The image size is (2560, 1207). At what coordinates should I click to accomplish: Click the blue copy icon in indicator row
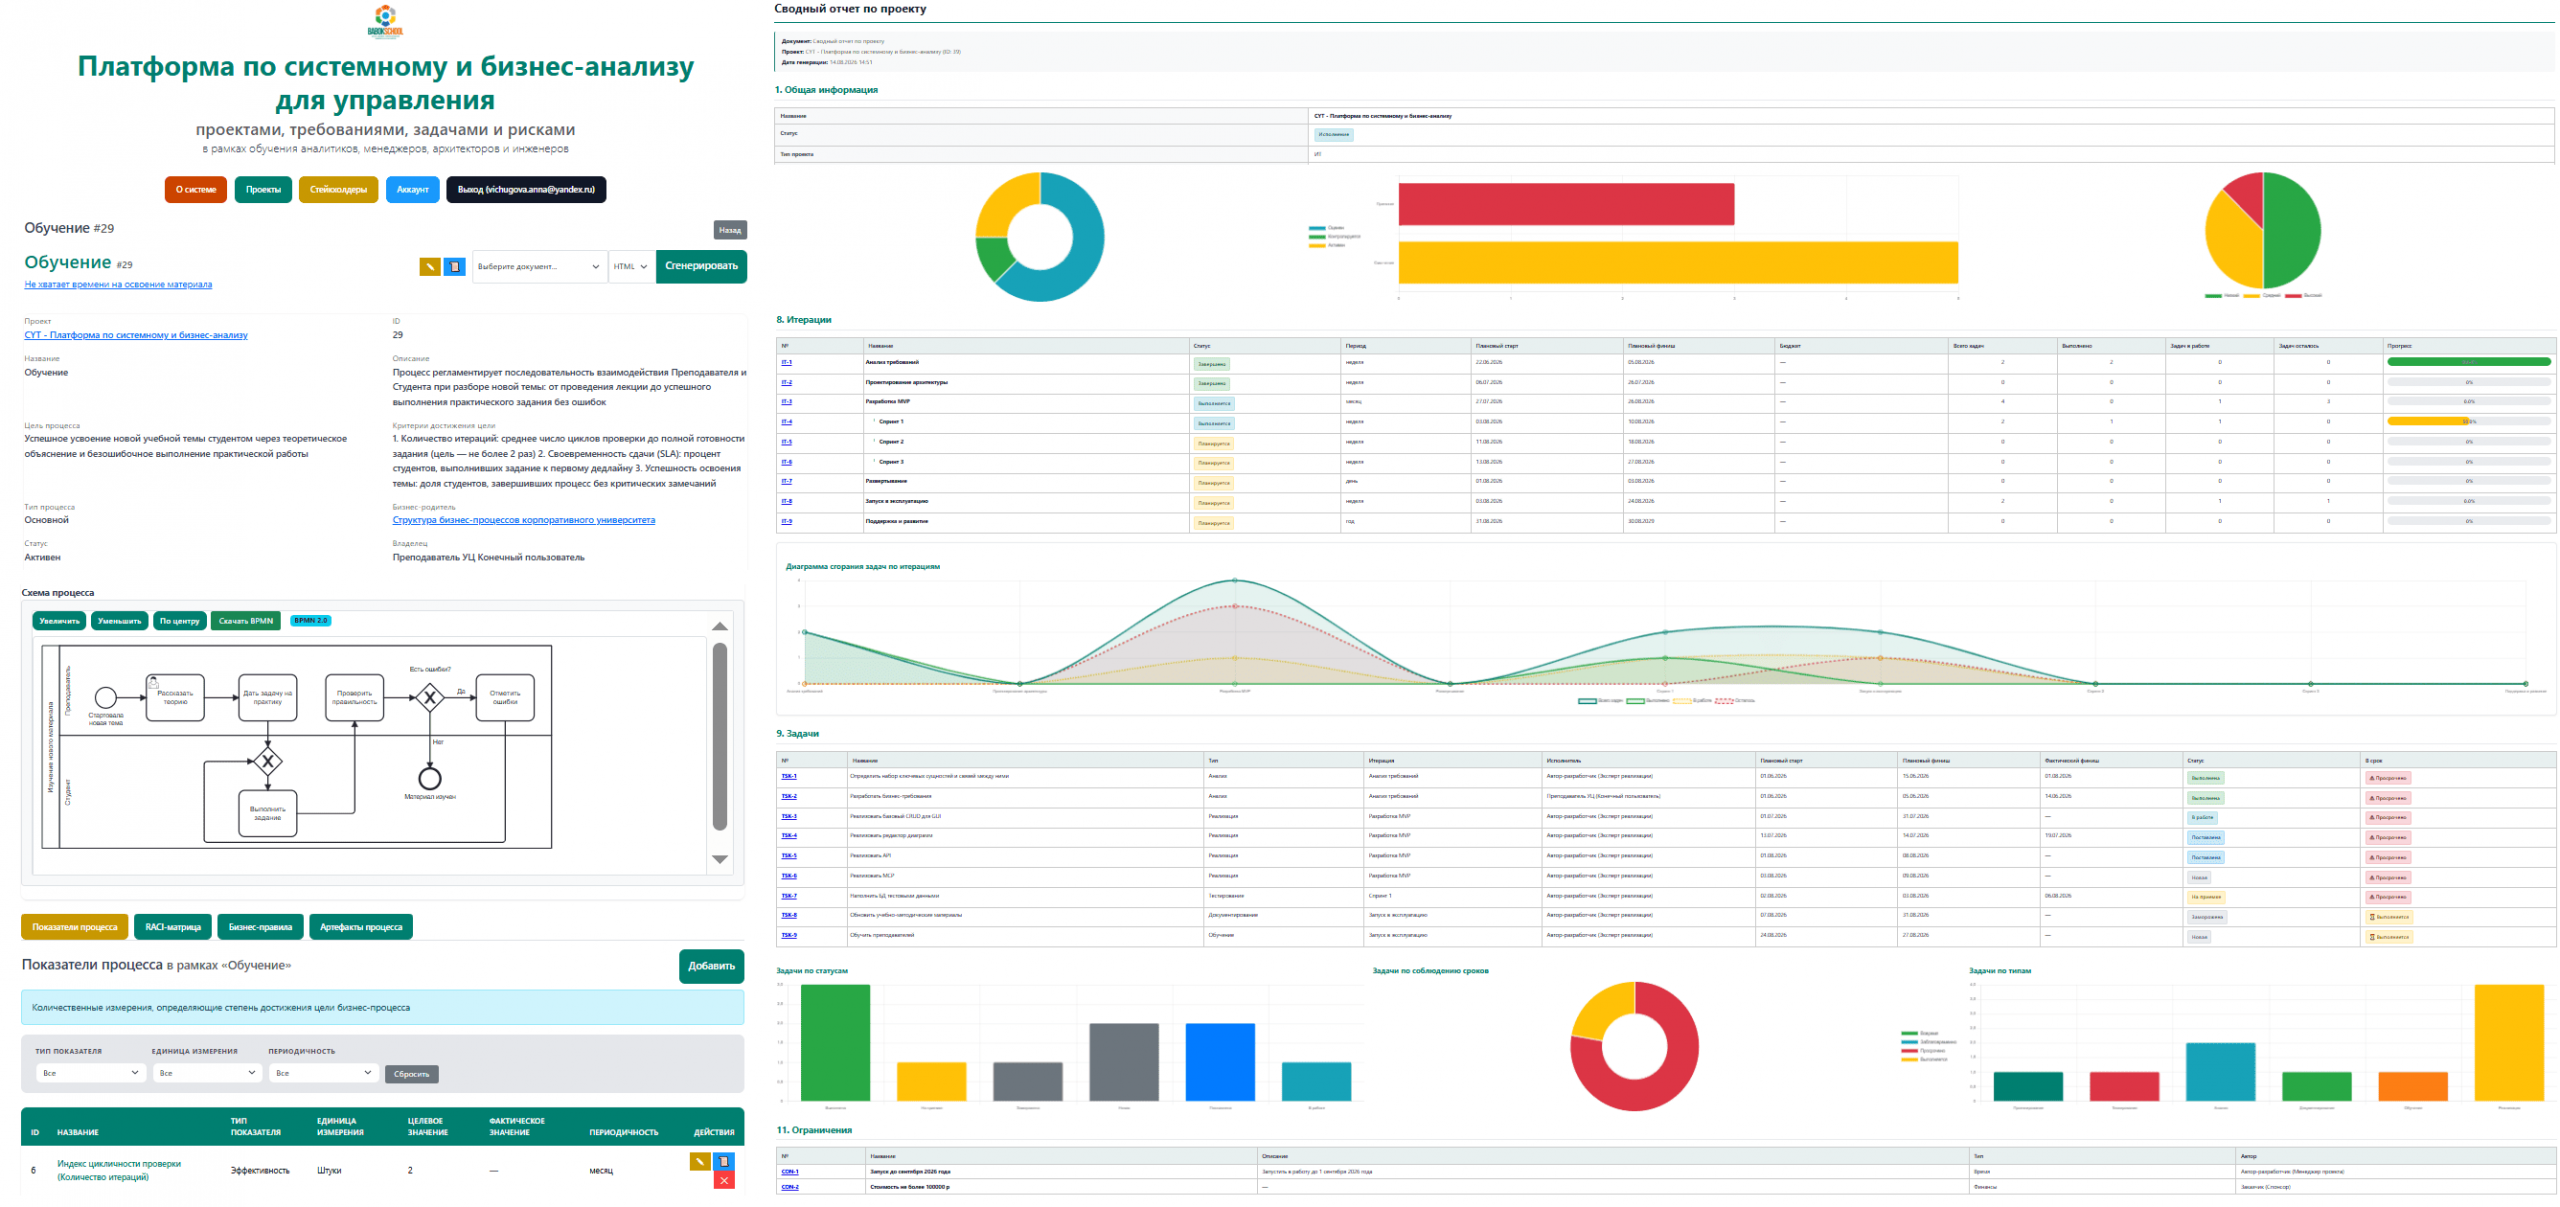coord(724,1161)
